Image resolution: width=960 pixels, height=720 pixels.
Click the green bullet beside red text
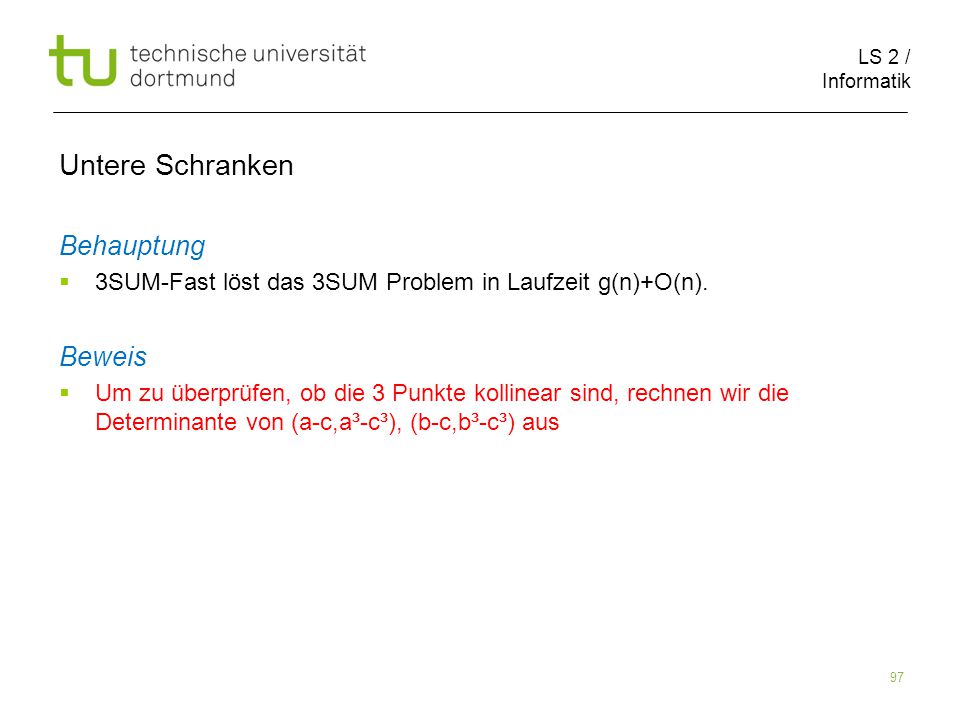(x=65, y=393)
